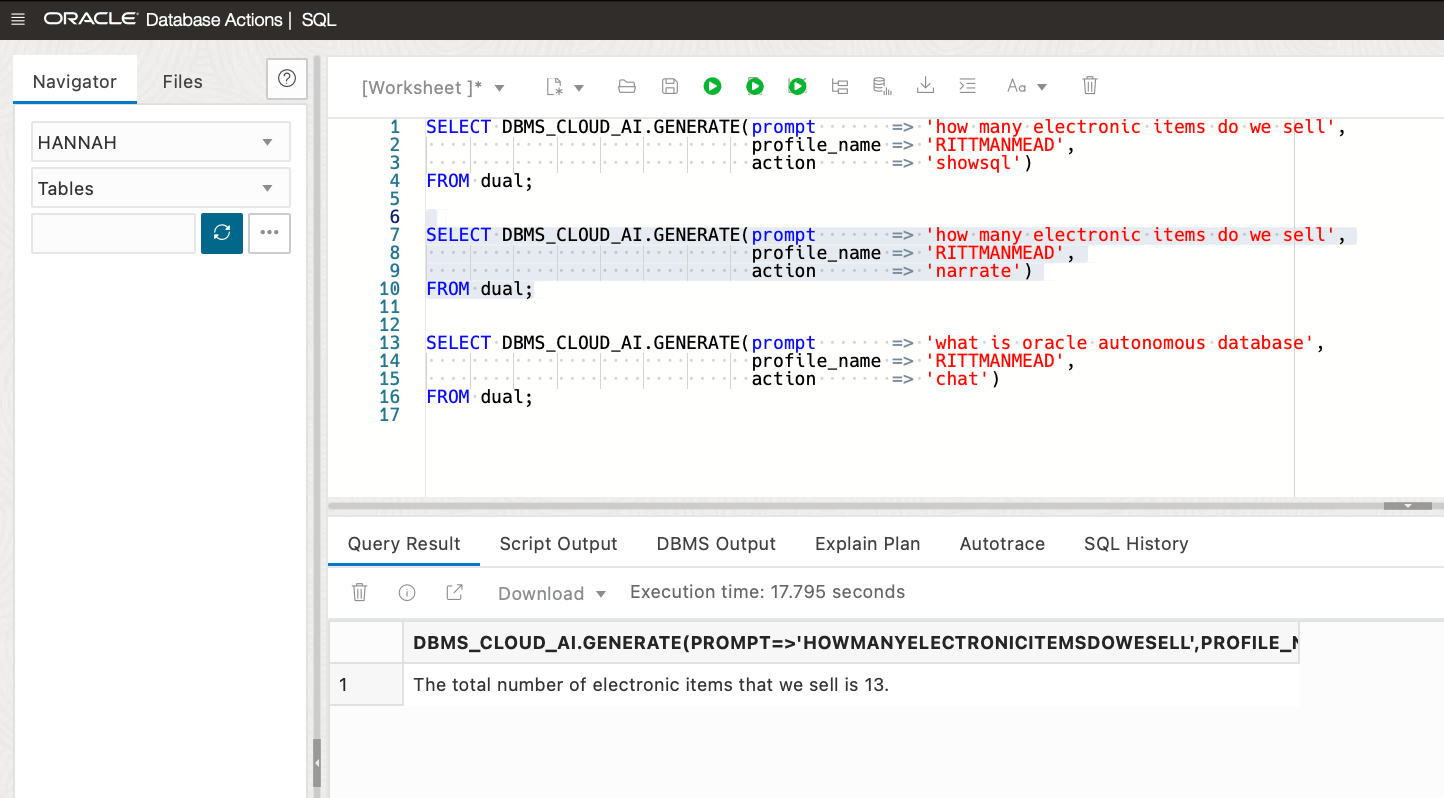
Task: Open the Tables object type dropdown
Action: point(160,187)
